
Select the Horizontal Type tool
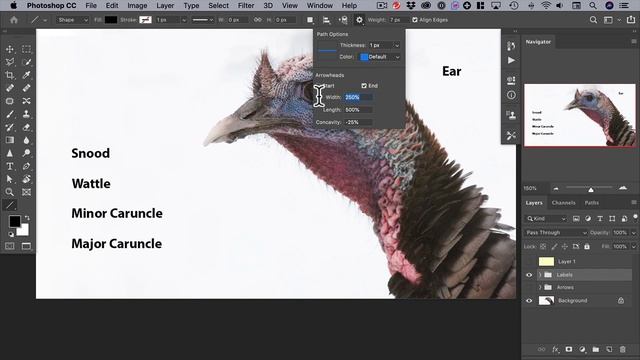coord(10,166)
